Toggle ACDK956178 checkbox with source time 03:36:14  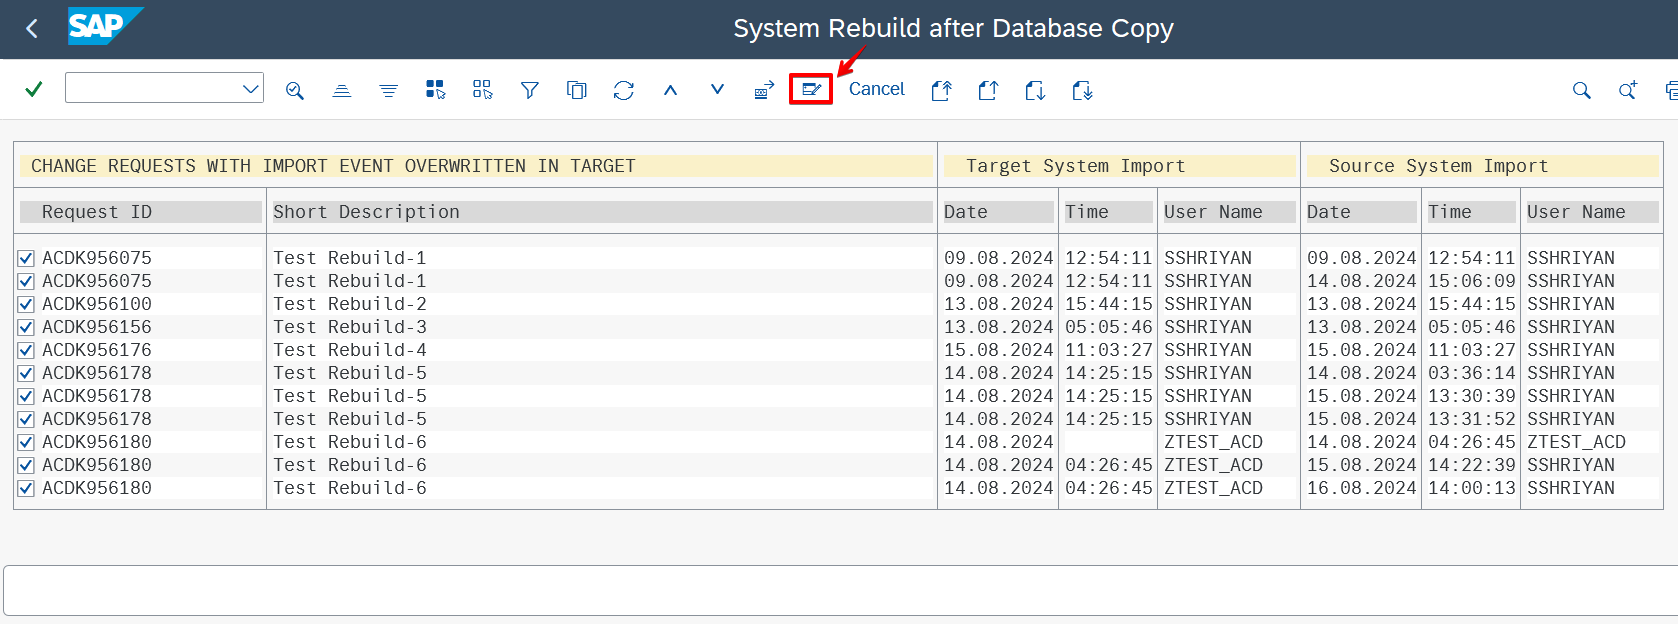tap(26, 373)
